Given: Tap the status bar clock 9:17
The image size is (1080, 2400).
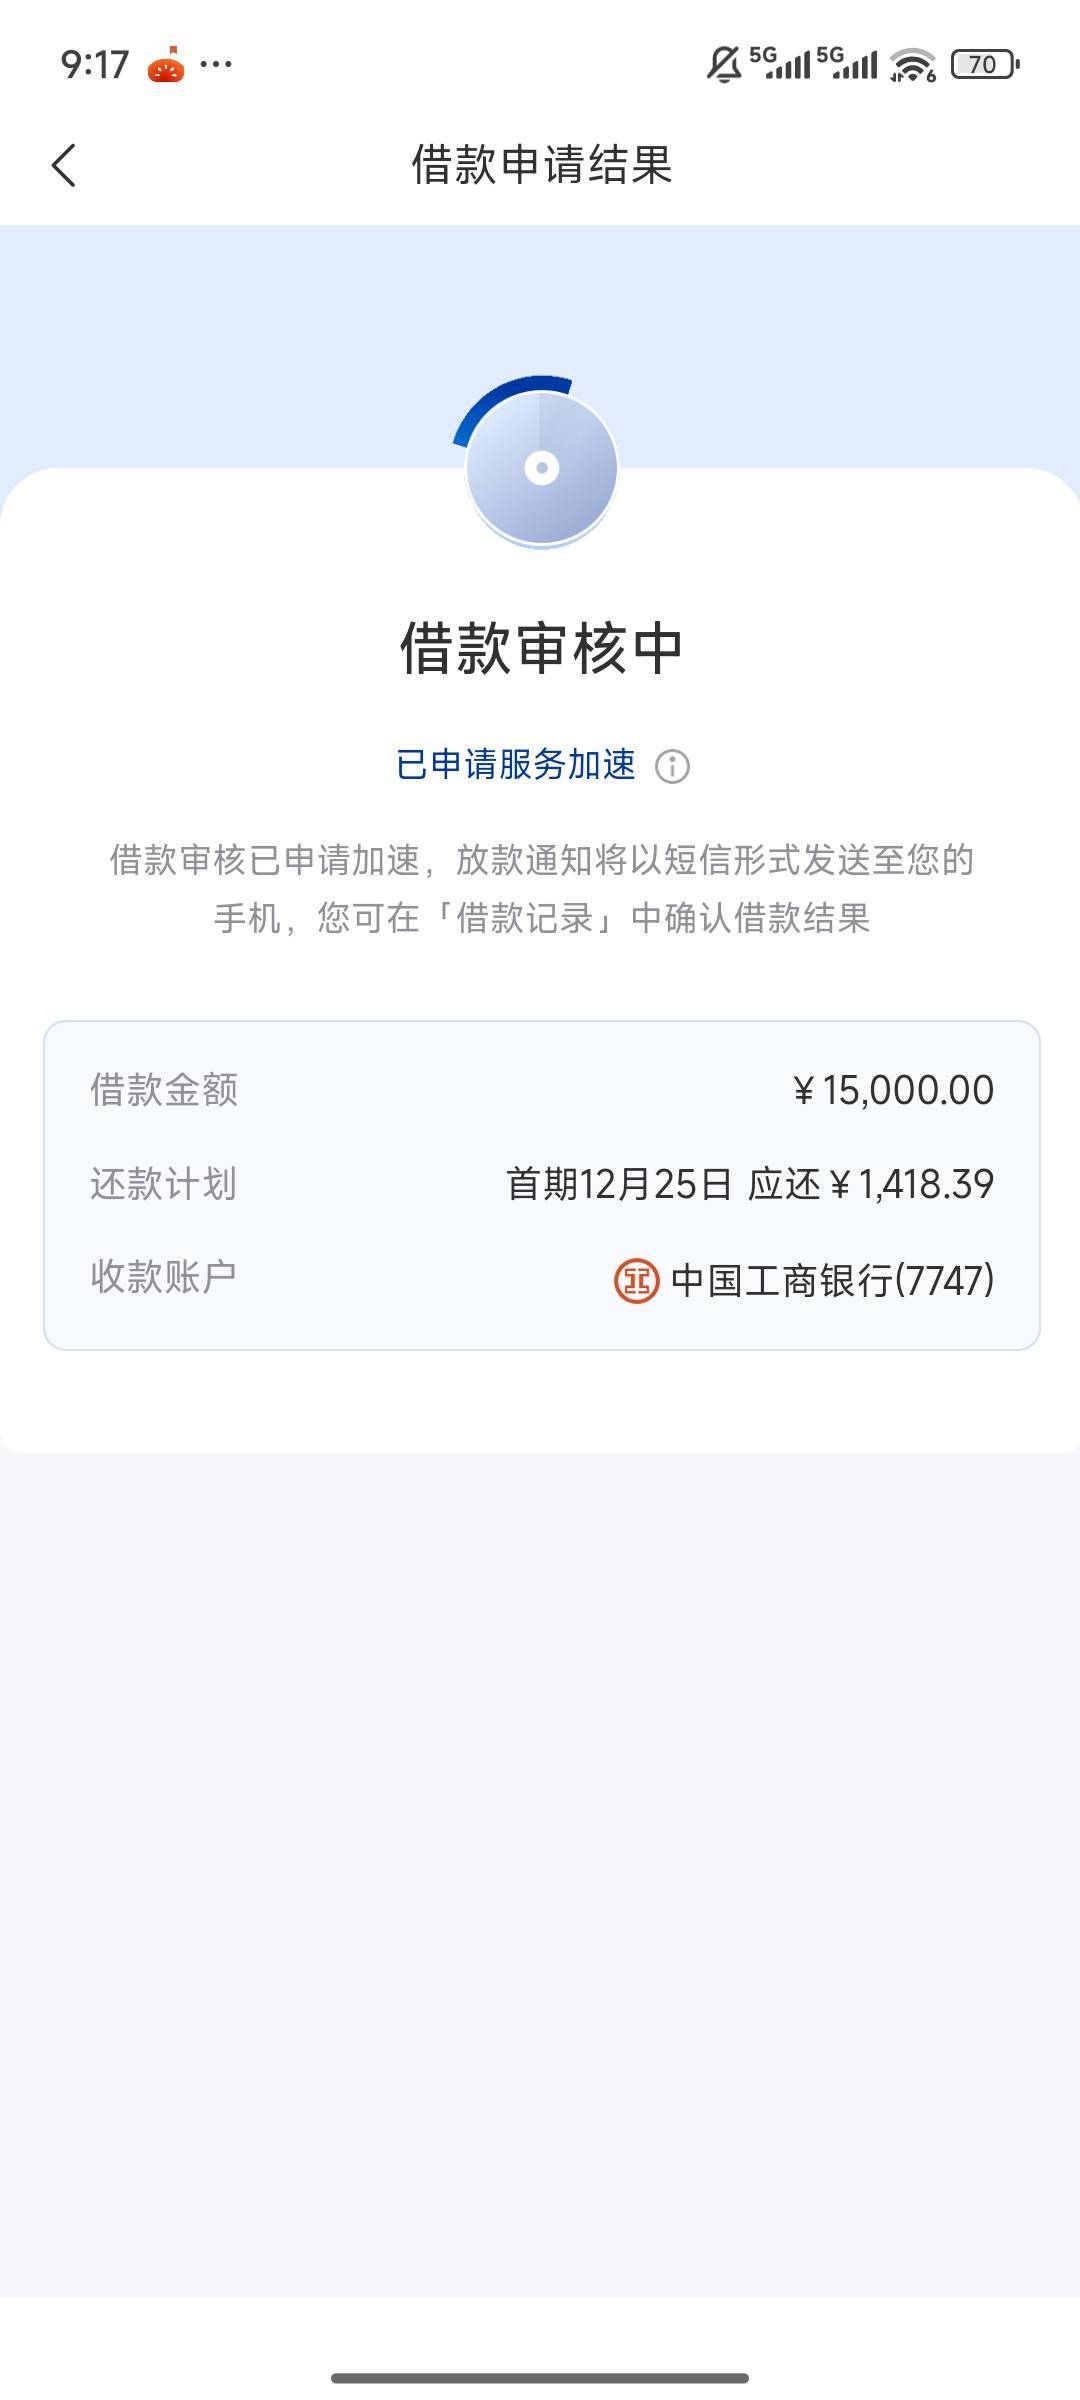Looking at the screenshot, I should point(95,65).
